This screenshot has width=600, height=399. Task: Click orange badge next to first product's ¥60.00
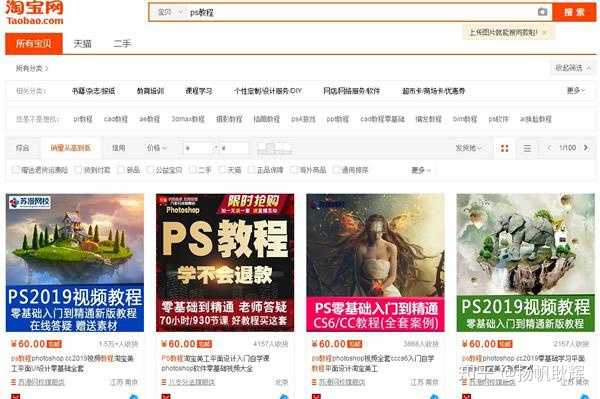pos(54,344)
